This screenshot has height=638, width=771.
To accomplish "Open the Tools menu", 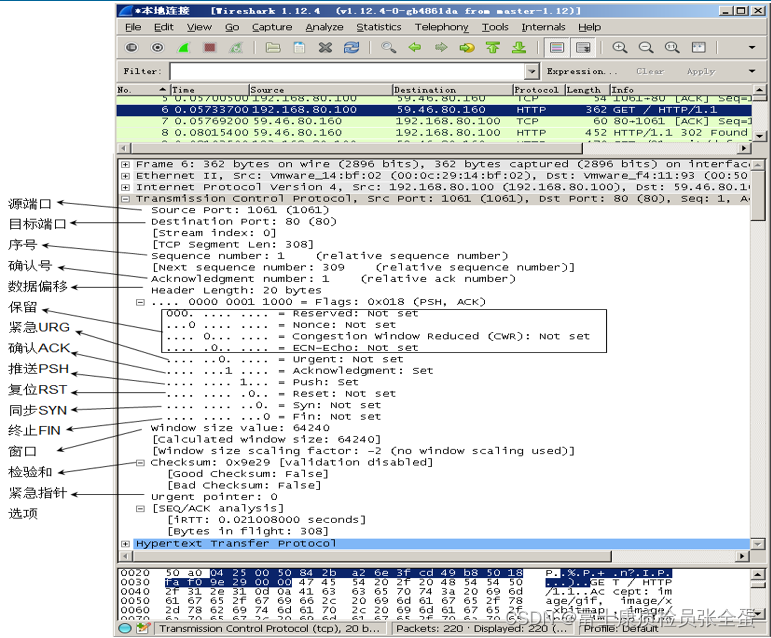I will coord(495,27).
